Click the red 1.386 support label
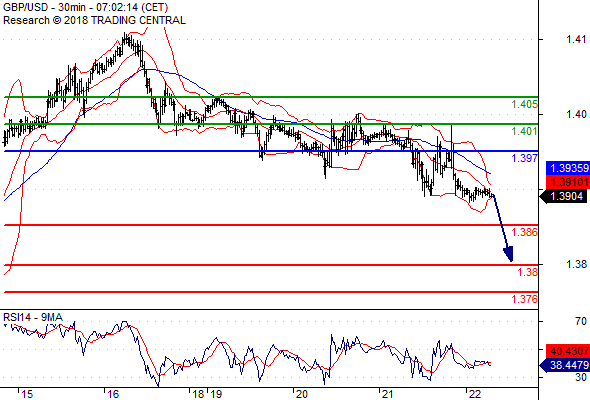Image resolution: width=590 pixels, height=400 pixels. 524,232
